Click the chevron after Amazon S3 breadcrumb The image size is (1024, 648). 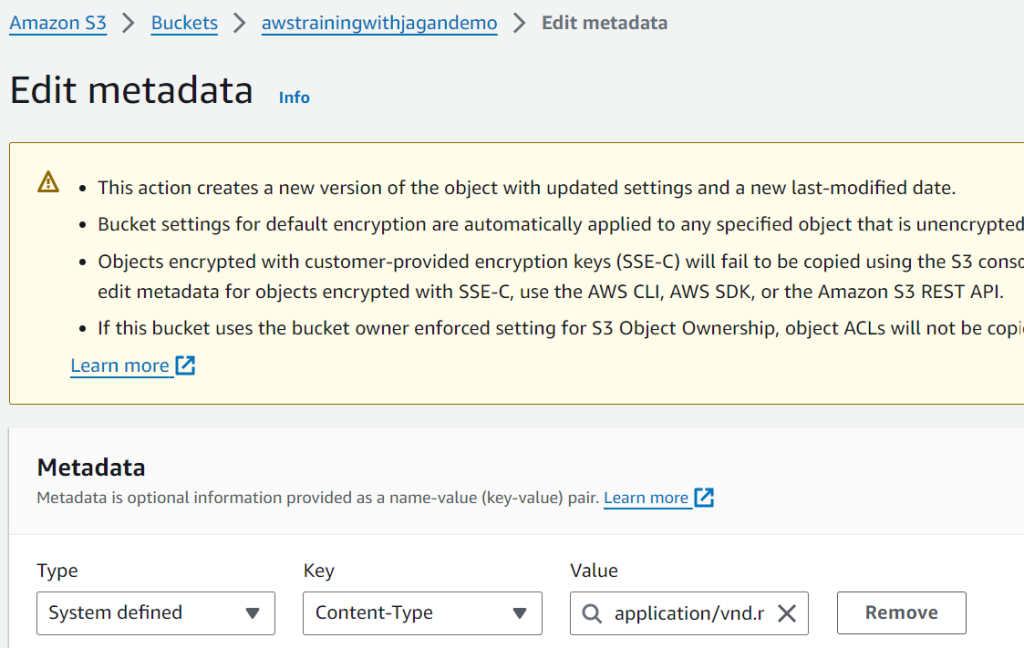click(128, 23)
